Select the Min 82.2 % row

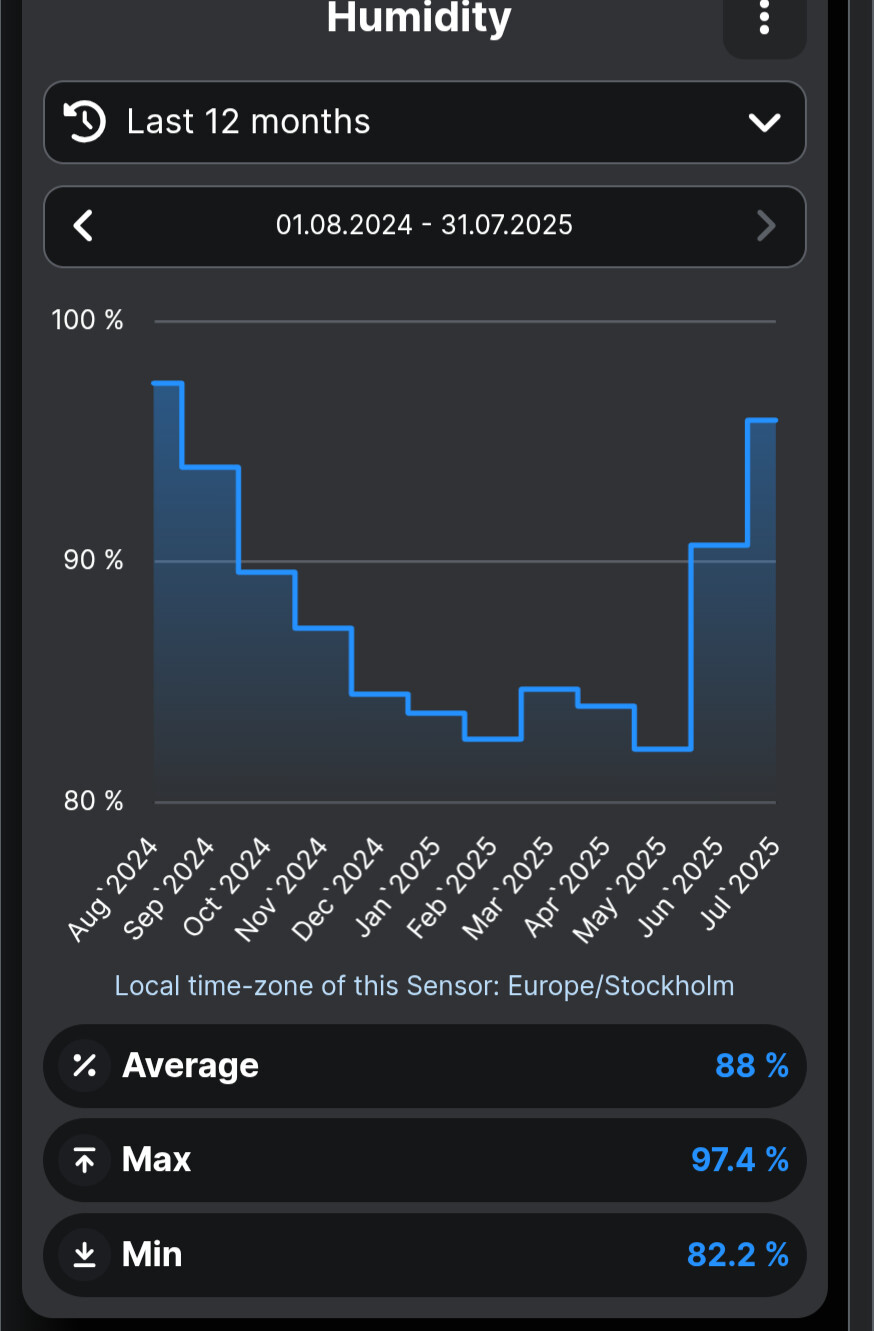pos(424,1255)
